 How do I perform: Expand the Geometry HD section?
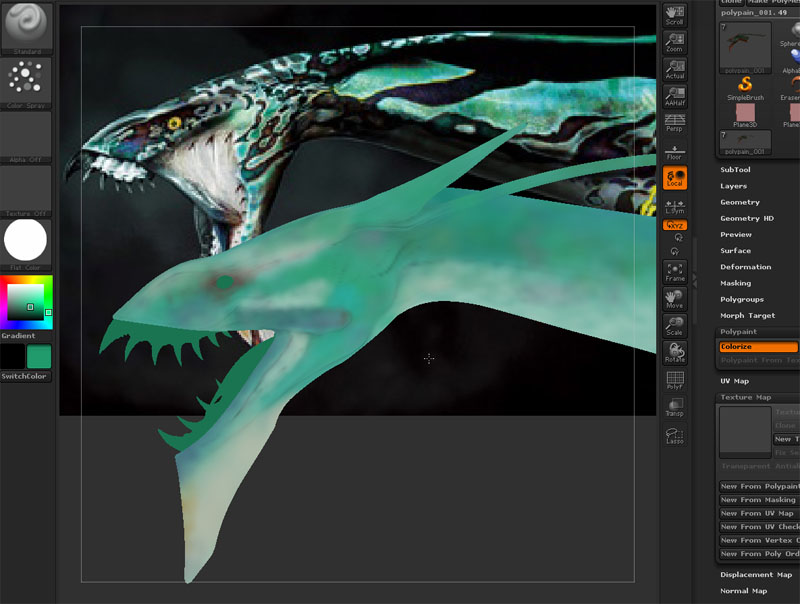747,218
